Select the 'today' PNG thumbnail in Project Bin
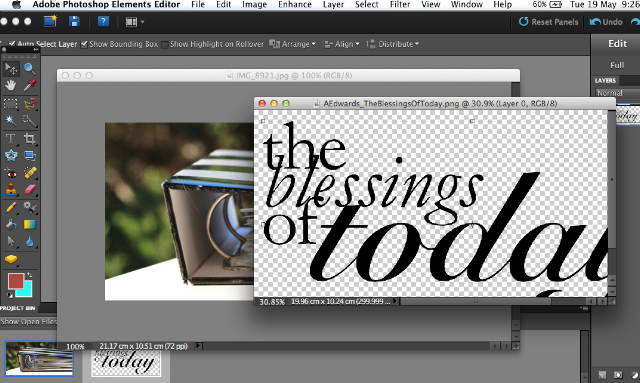This screenshot has height=383, width=640. click(x=126, y=363)
